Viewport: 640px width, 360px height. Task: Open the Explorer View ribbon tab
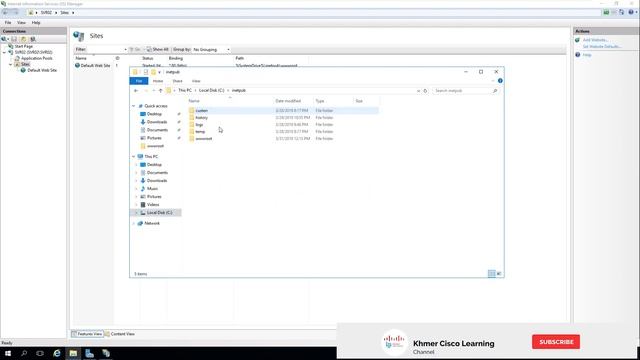click(196, 81)
